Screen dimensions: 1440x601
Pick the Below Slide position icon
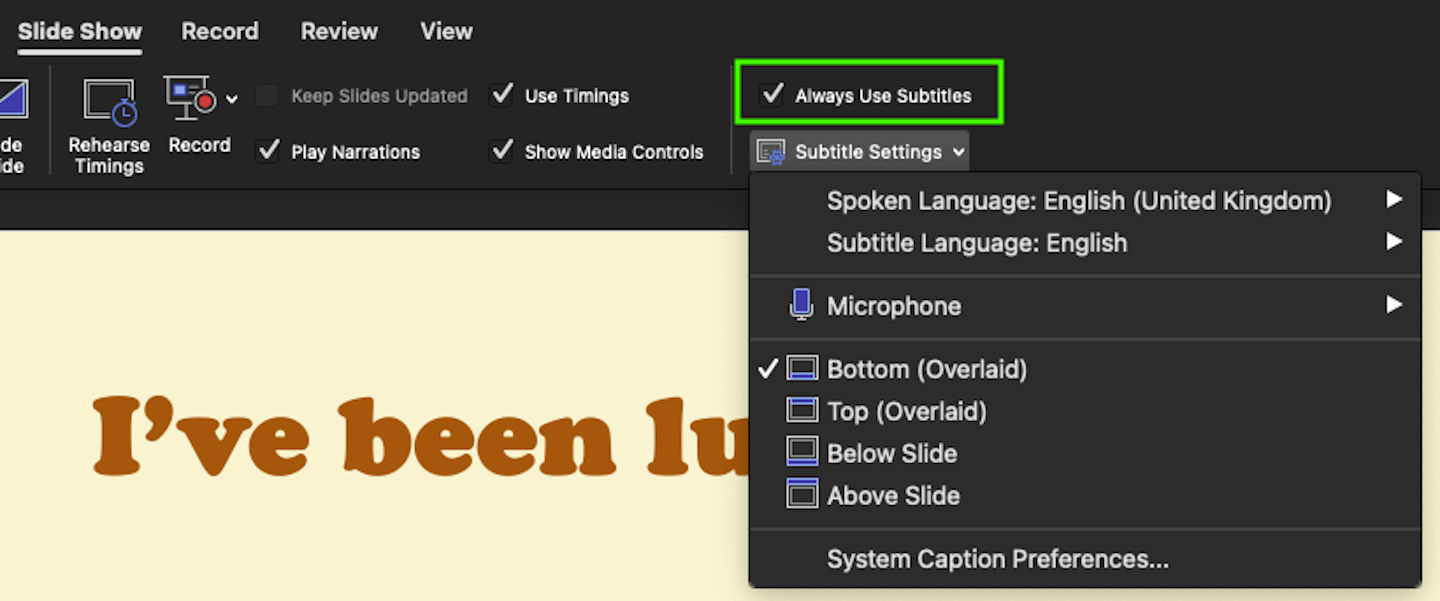click(x=802, y=453)
